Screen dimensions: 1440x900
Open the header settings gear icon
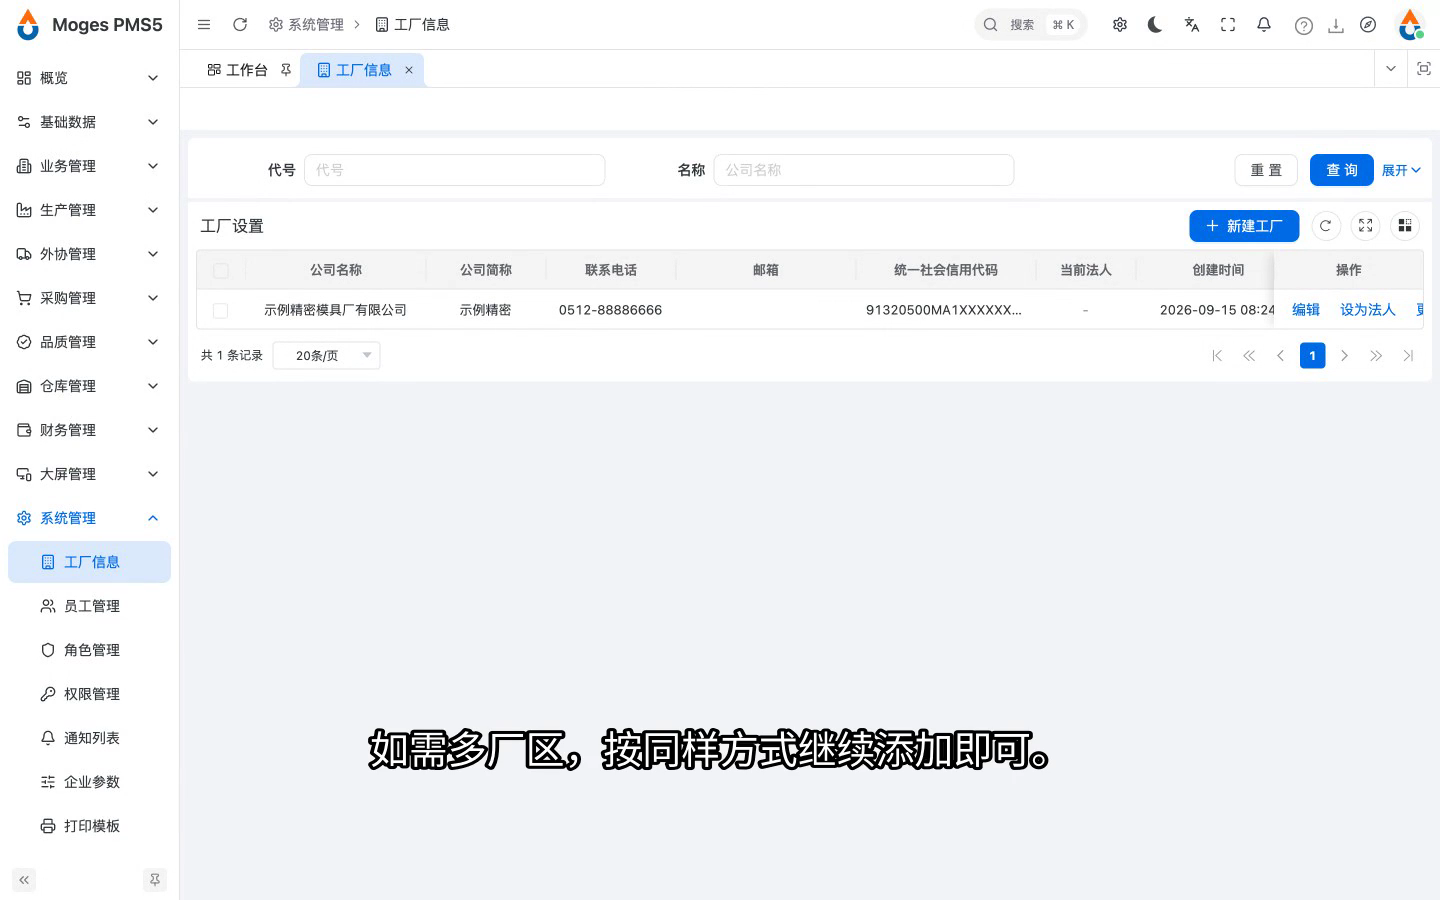click(1120, 25)
